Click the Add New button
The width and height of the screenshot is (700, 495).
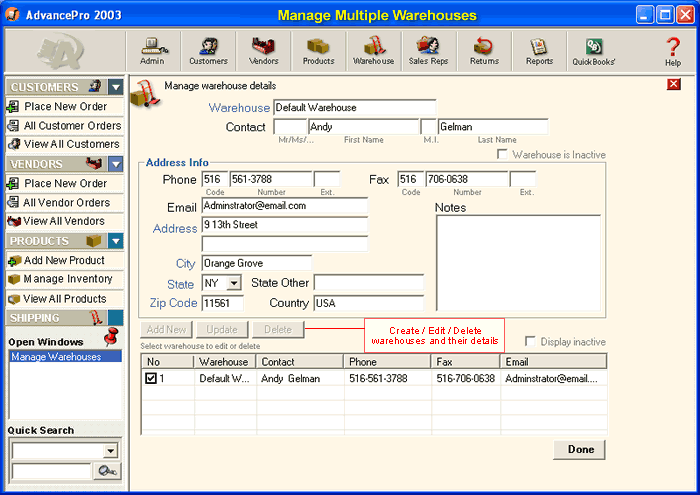coord(166,329)
